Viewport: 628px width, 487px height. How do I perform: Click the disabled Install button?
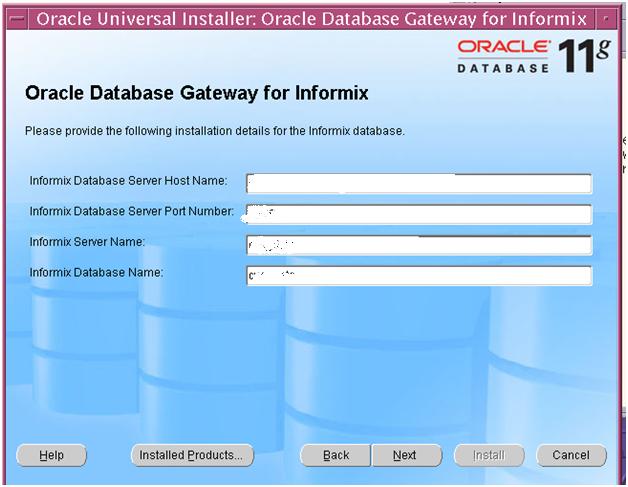489,455
